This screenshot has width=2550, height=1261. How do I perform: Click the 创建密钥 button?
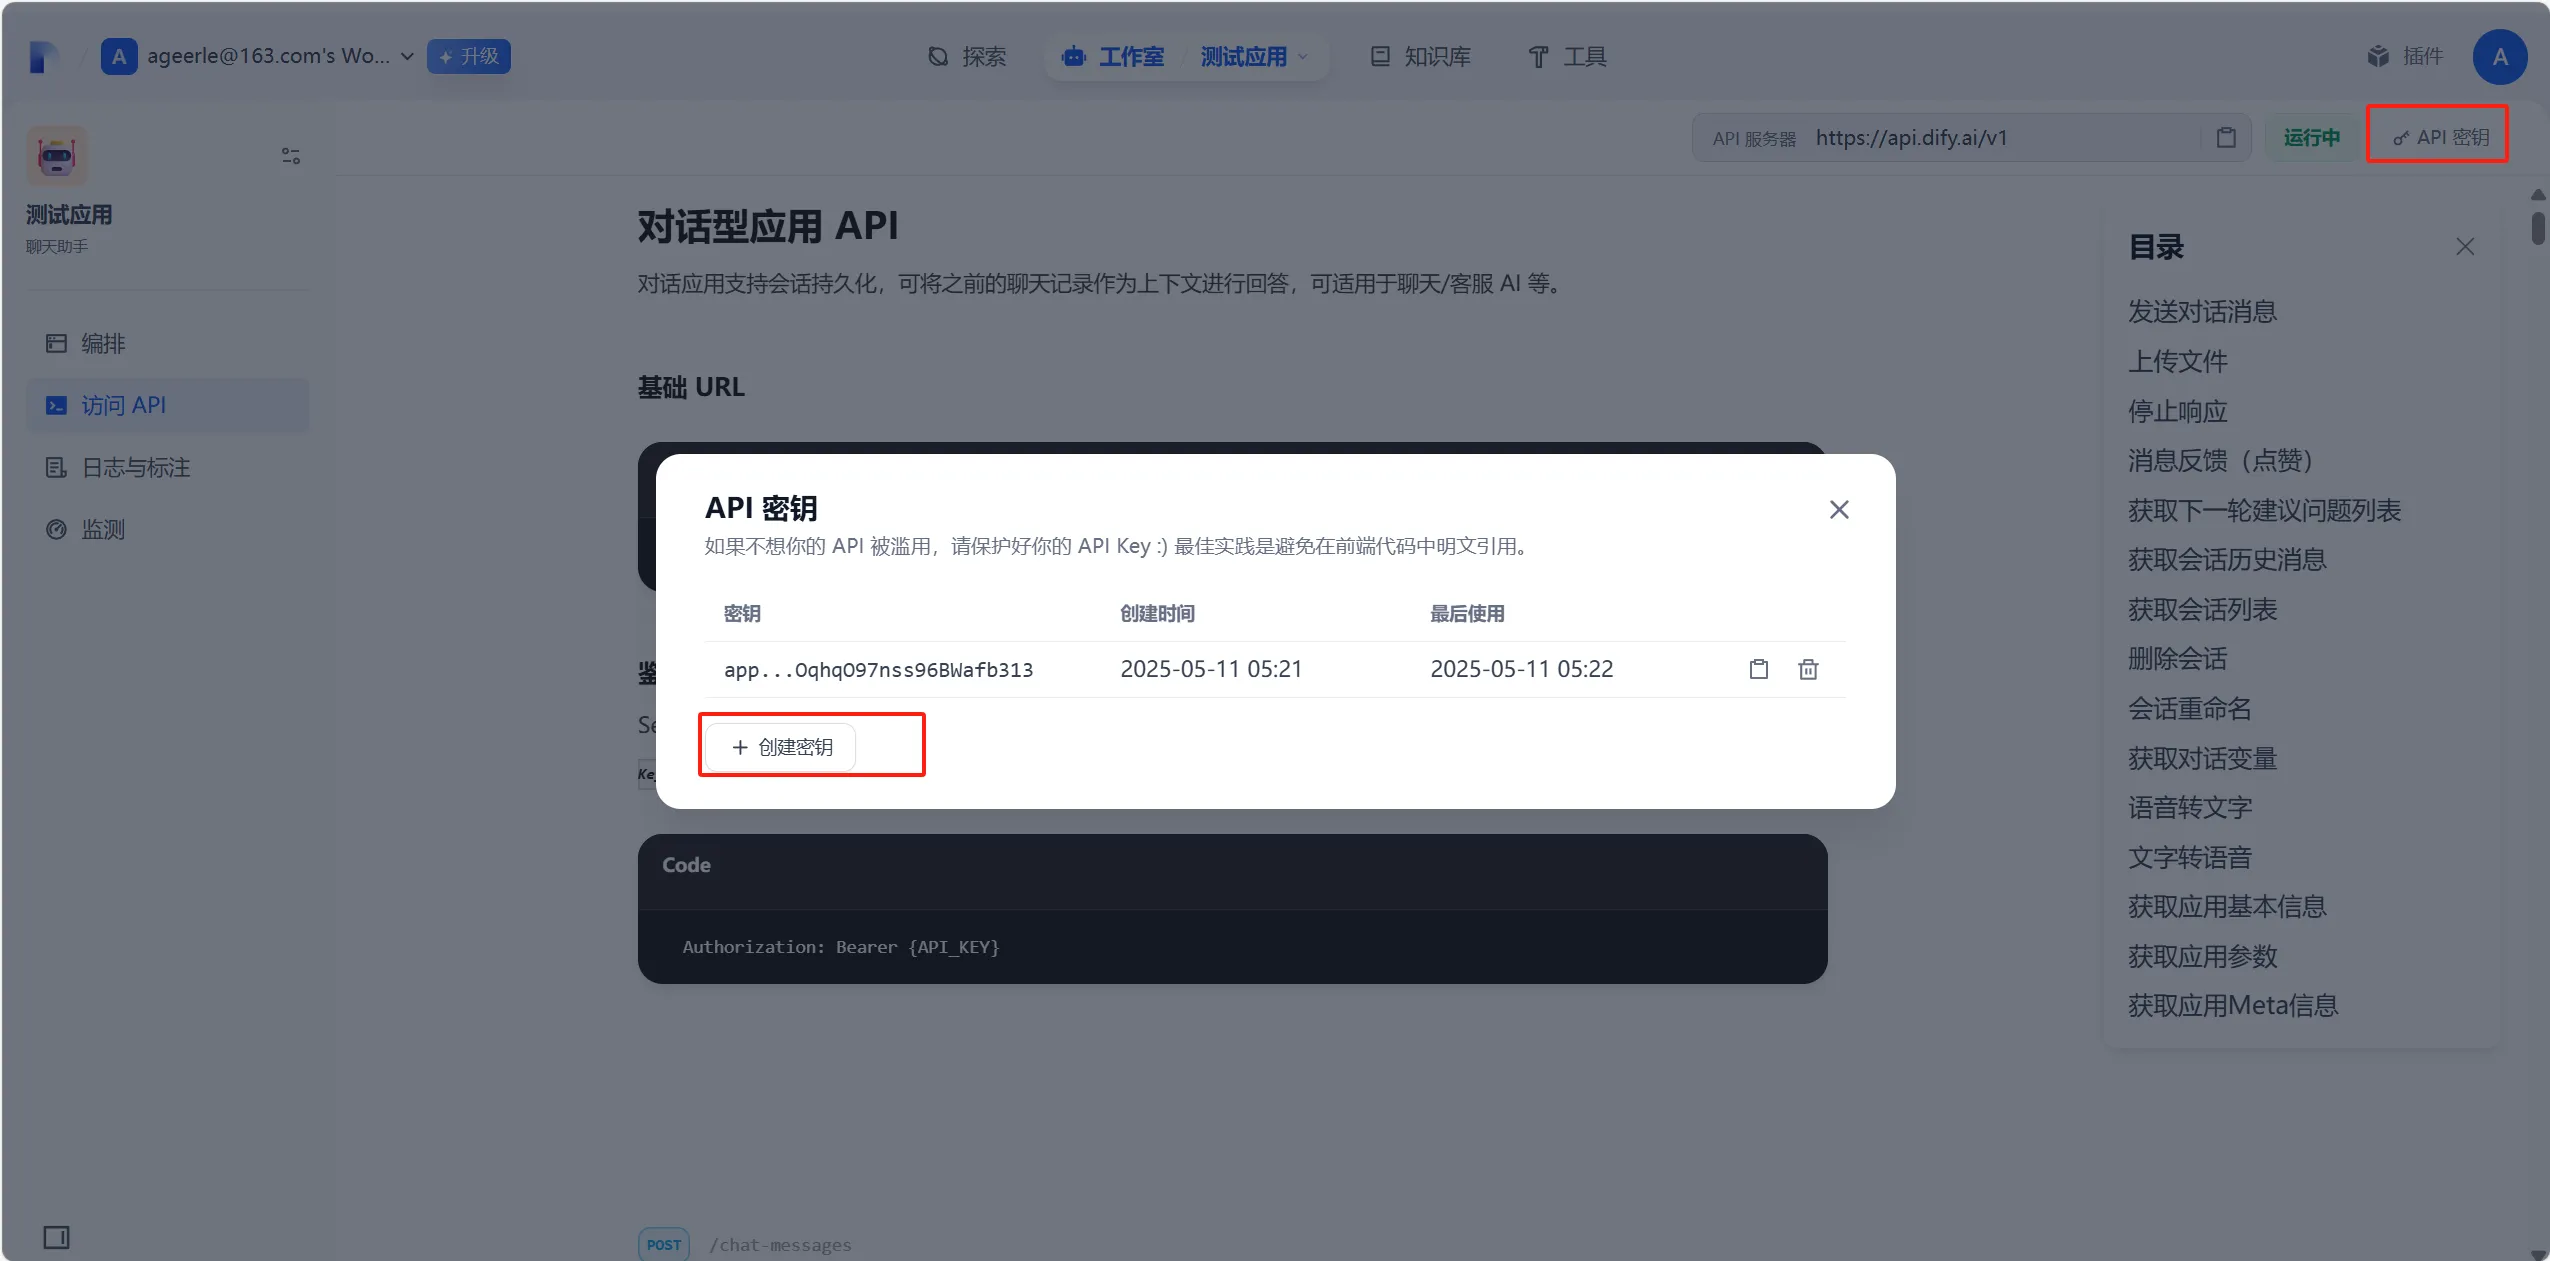point(782,747)
